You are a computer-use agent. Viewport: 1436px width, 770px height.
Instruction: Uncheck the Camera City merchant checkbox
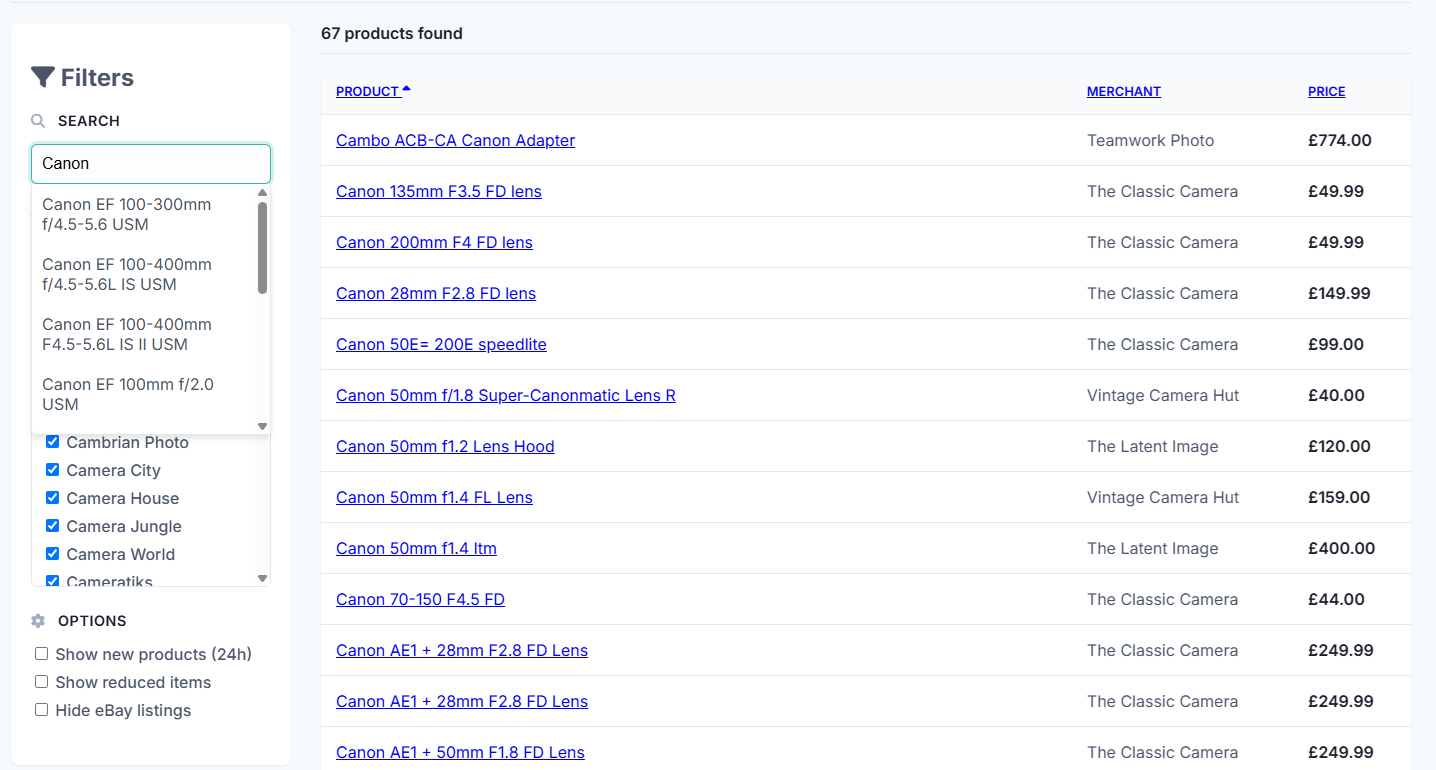coord(53,470)
